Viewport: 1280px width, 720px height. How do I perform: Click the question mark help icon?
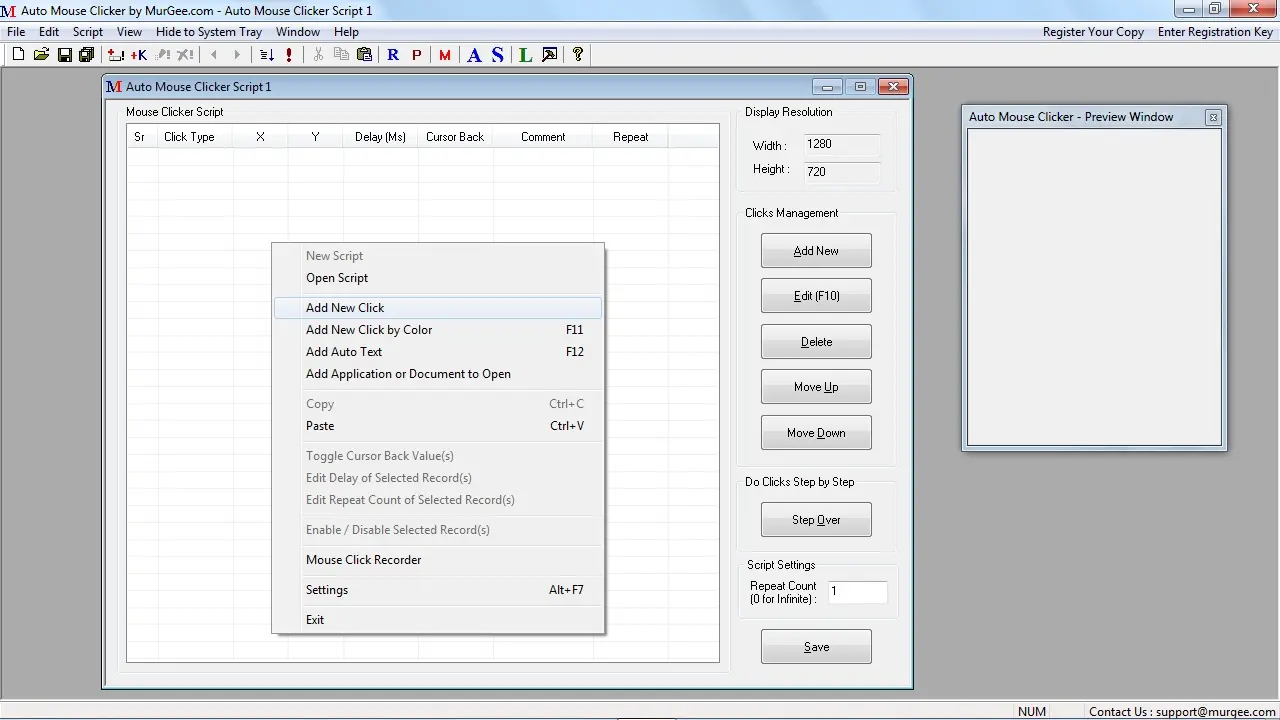click(x=578, y=55)
